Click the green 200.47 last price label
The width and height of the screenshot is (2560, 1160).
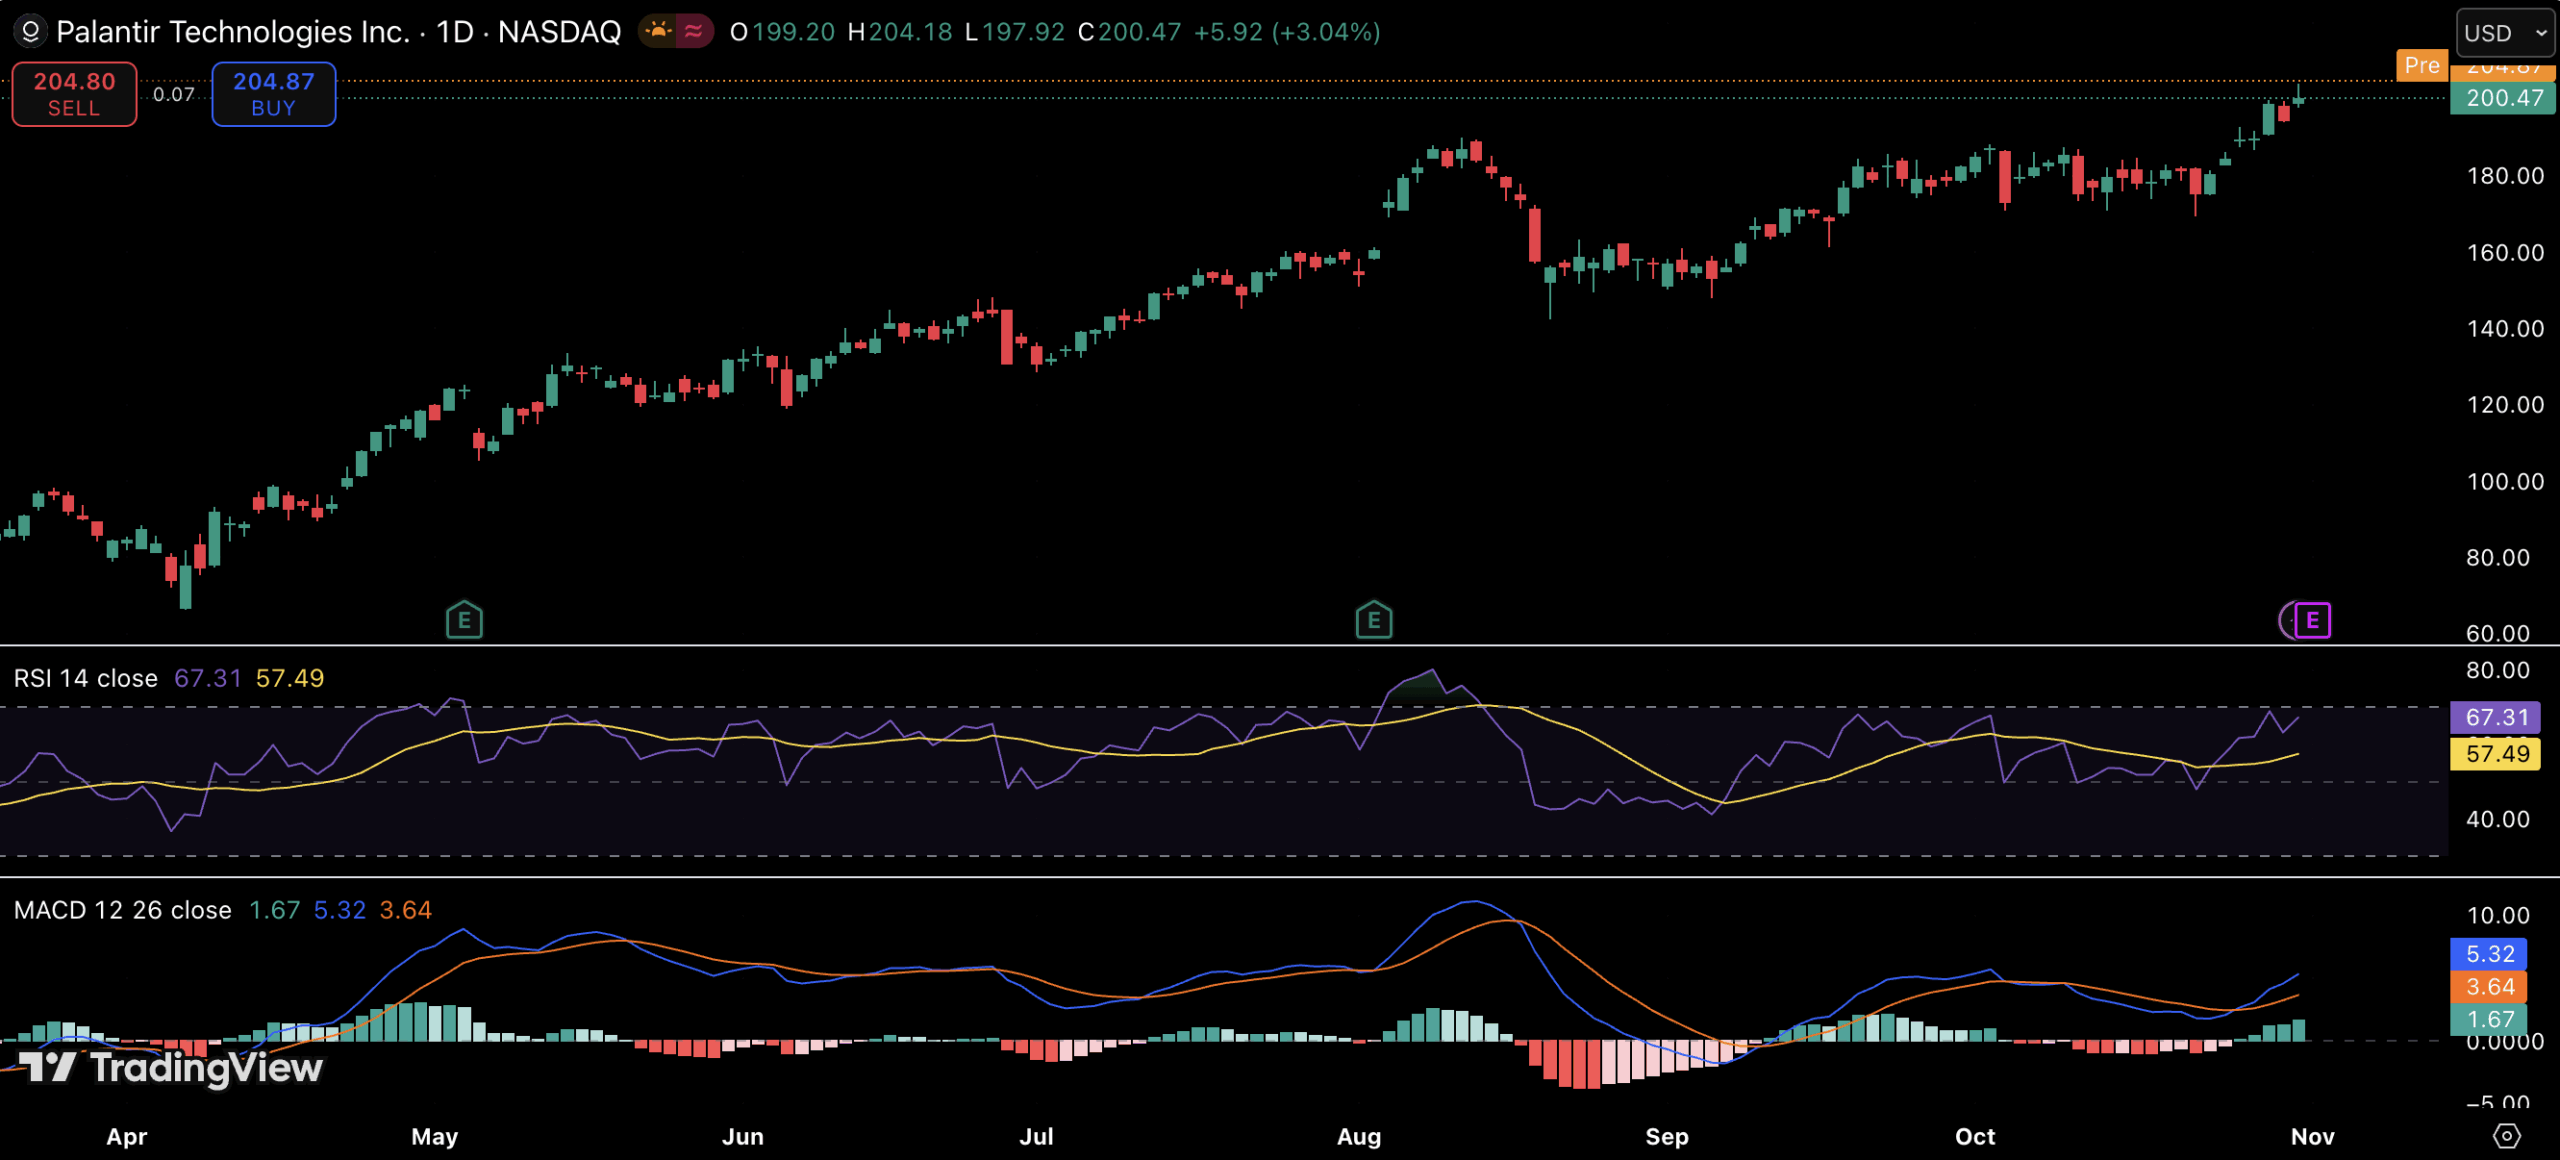pyautogui.click(x=2503, y=98)
